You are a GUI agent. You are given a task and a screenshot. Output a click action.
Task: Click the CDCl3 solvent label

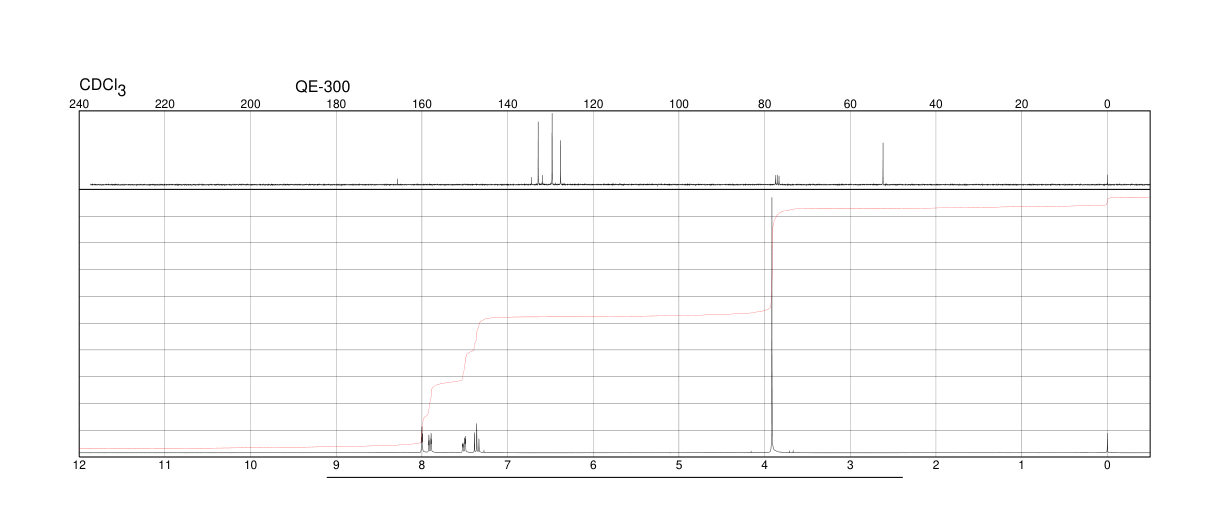tap(103, 88)
